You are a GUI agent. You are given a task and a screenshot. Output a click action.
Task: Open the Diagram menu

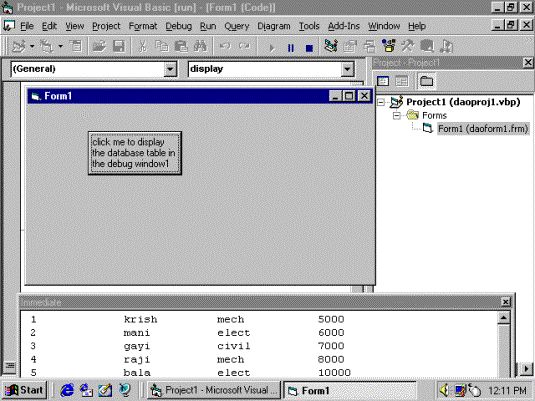pyautogui.click(x=274, y=26)
